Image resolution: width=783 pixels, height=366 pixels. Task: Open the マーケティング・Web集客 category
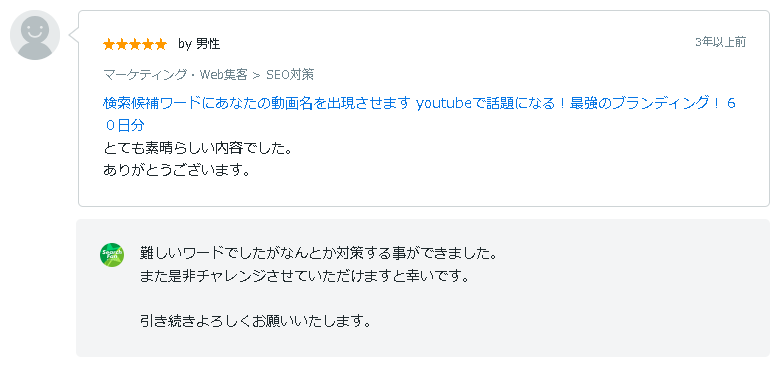point(175,75)
